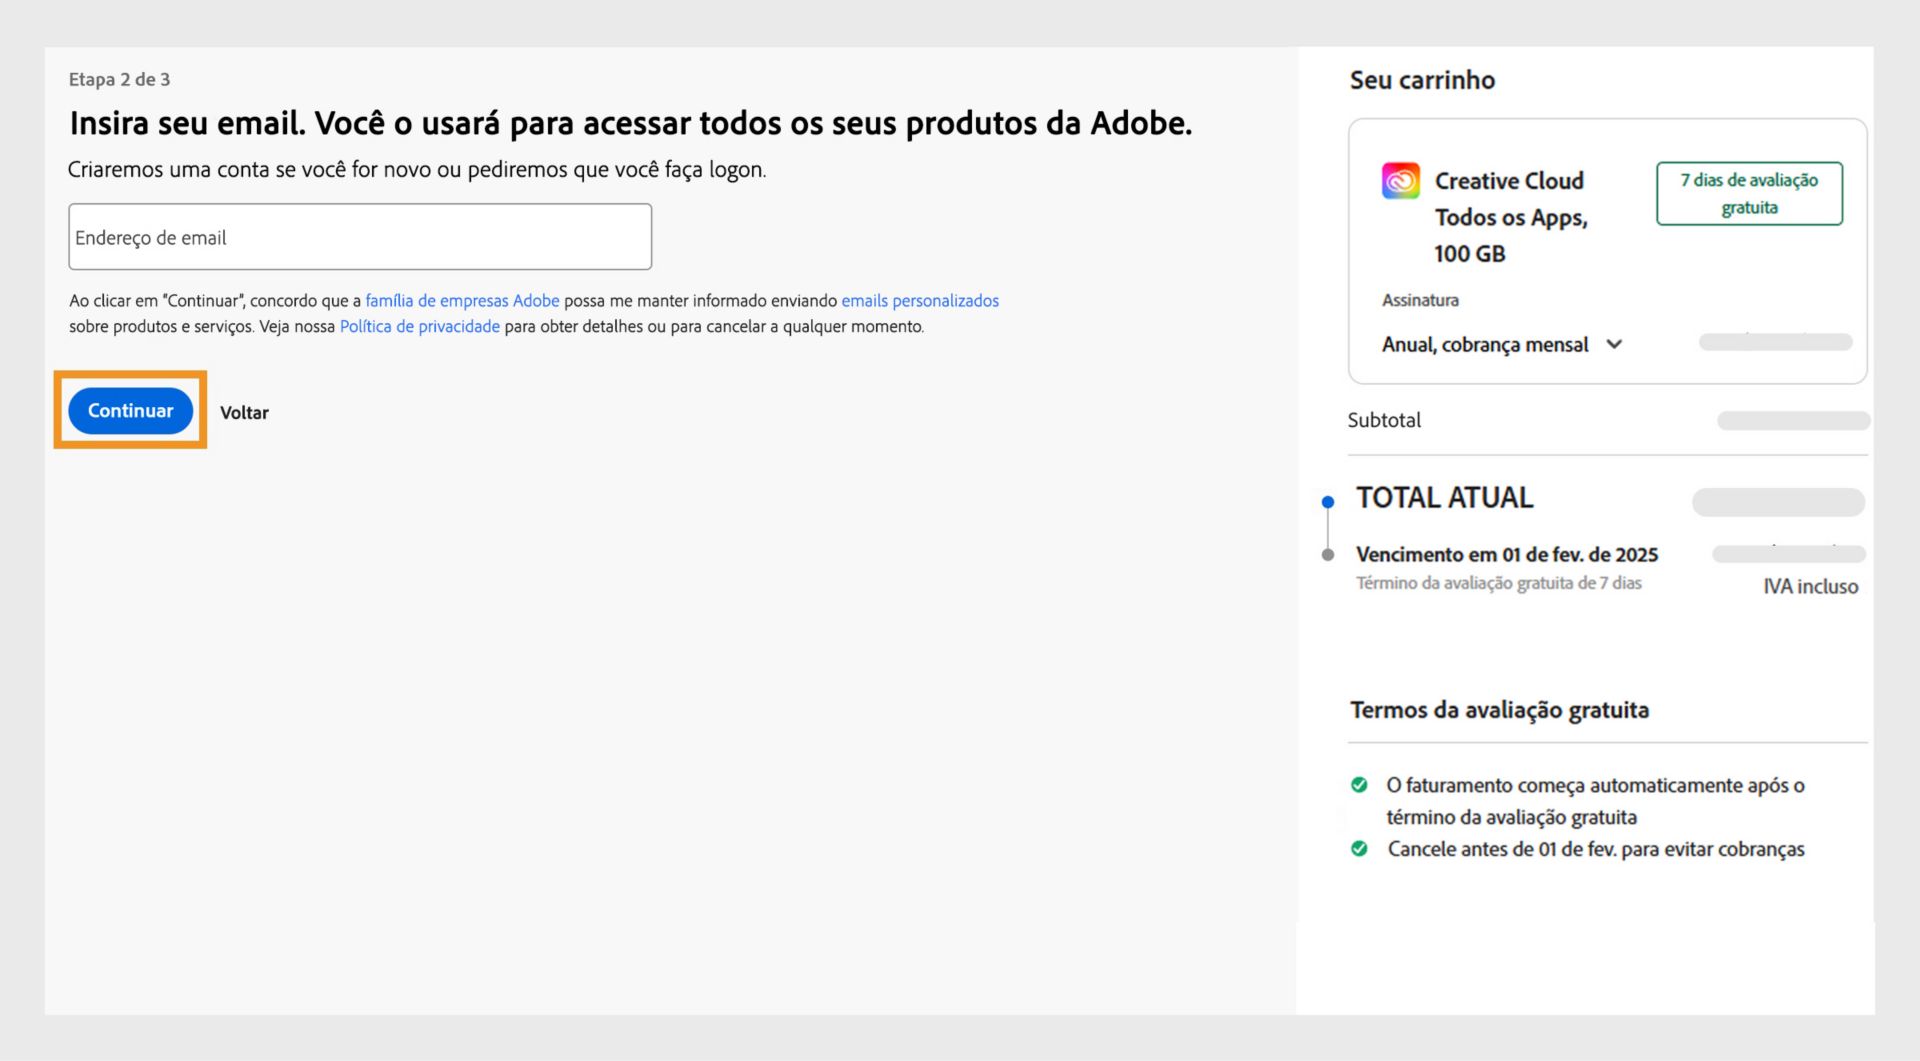Click the Creative Cloud Todos os Apps product name

tap(1511, 217)
